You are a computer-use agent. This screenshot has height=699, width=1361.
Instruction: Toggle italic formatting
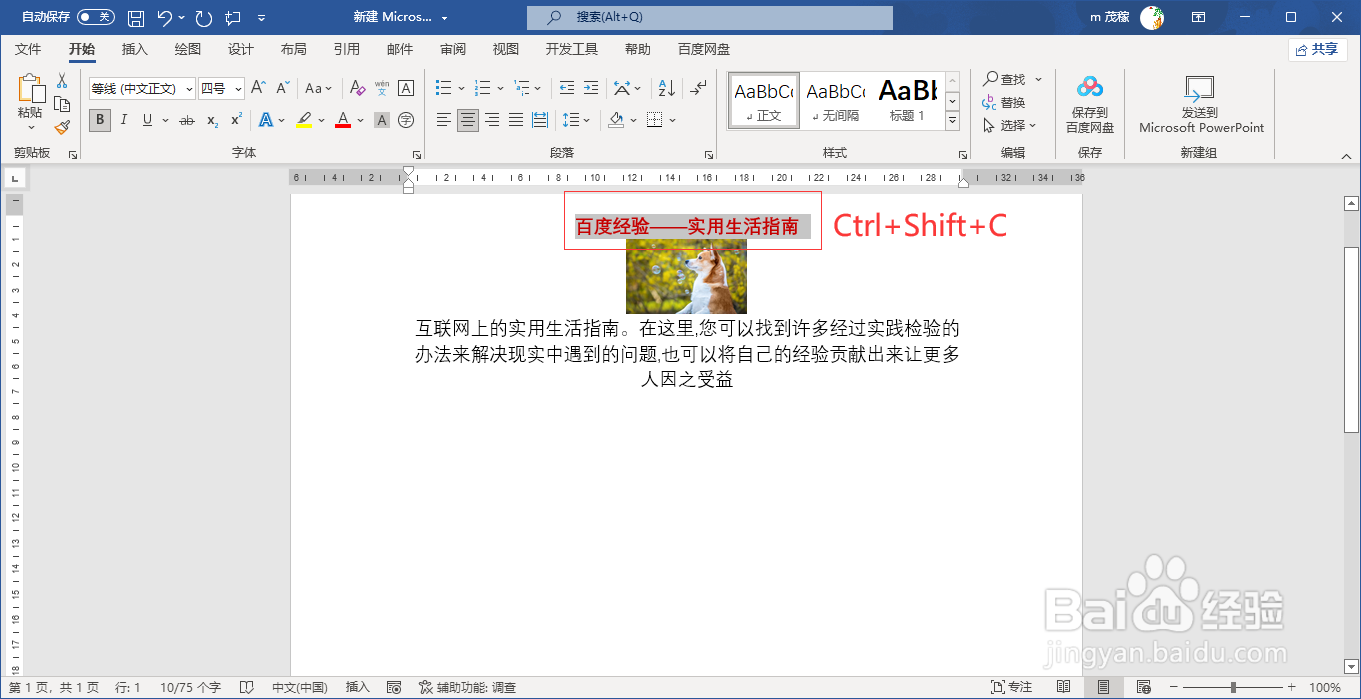pos(122,120)
